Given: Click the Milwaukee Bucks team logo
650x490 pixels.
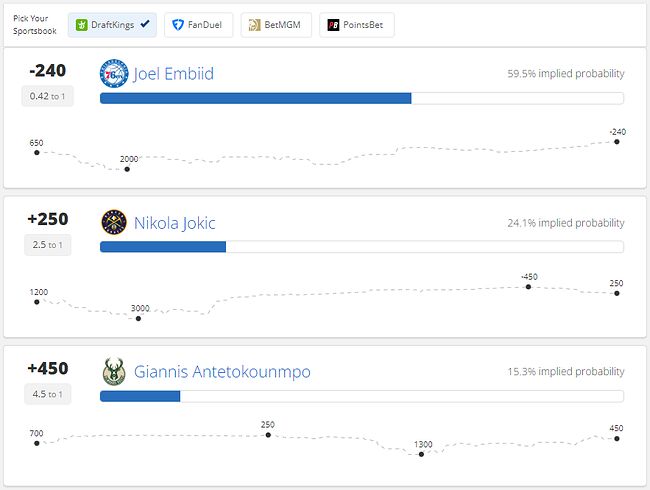Looking at the screenshot, I should [114, 371].
